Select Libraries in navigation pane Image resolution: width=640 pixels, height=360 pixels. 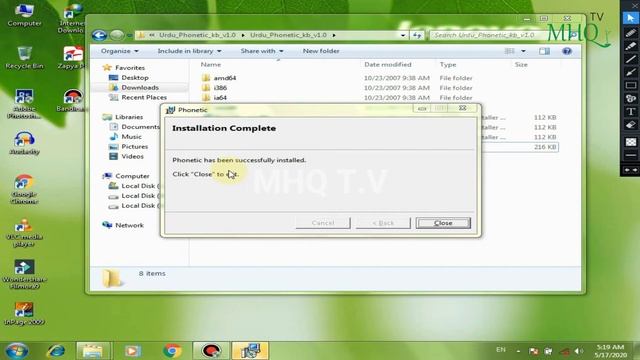pos(129,117)
